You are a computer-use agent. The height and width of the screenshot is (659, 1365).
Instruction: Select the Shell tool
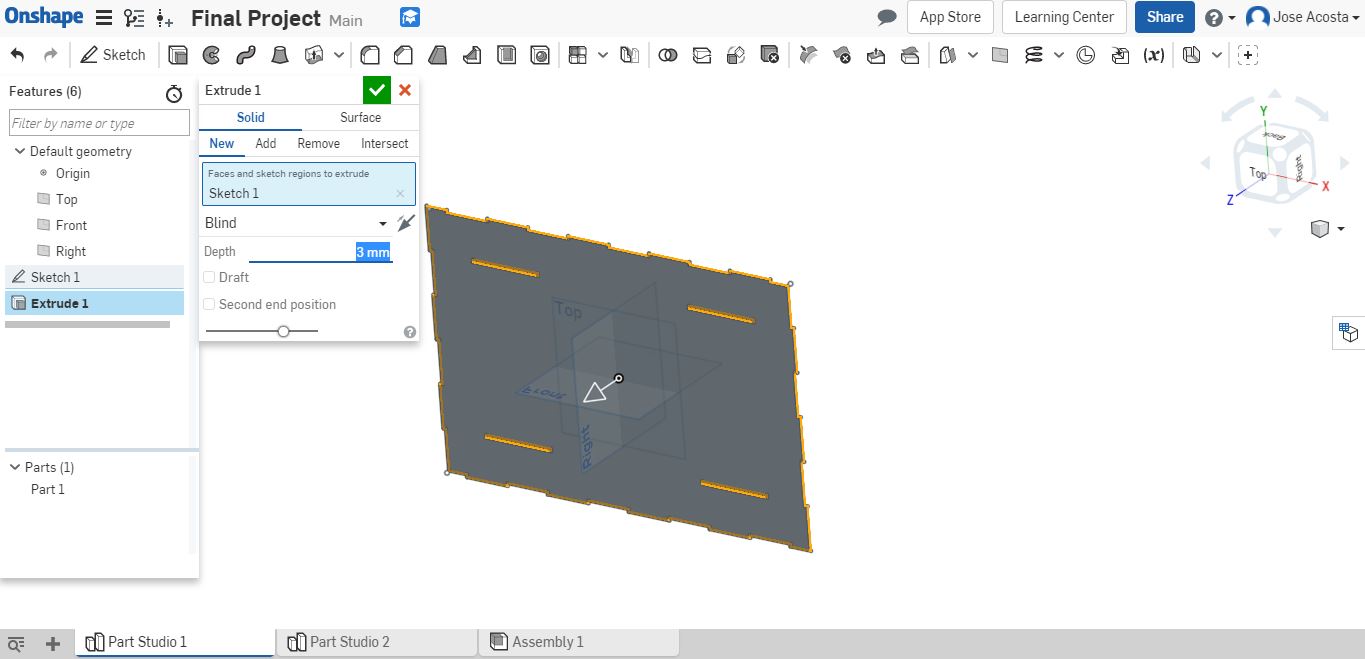coord(506,55)
